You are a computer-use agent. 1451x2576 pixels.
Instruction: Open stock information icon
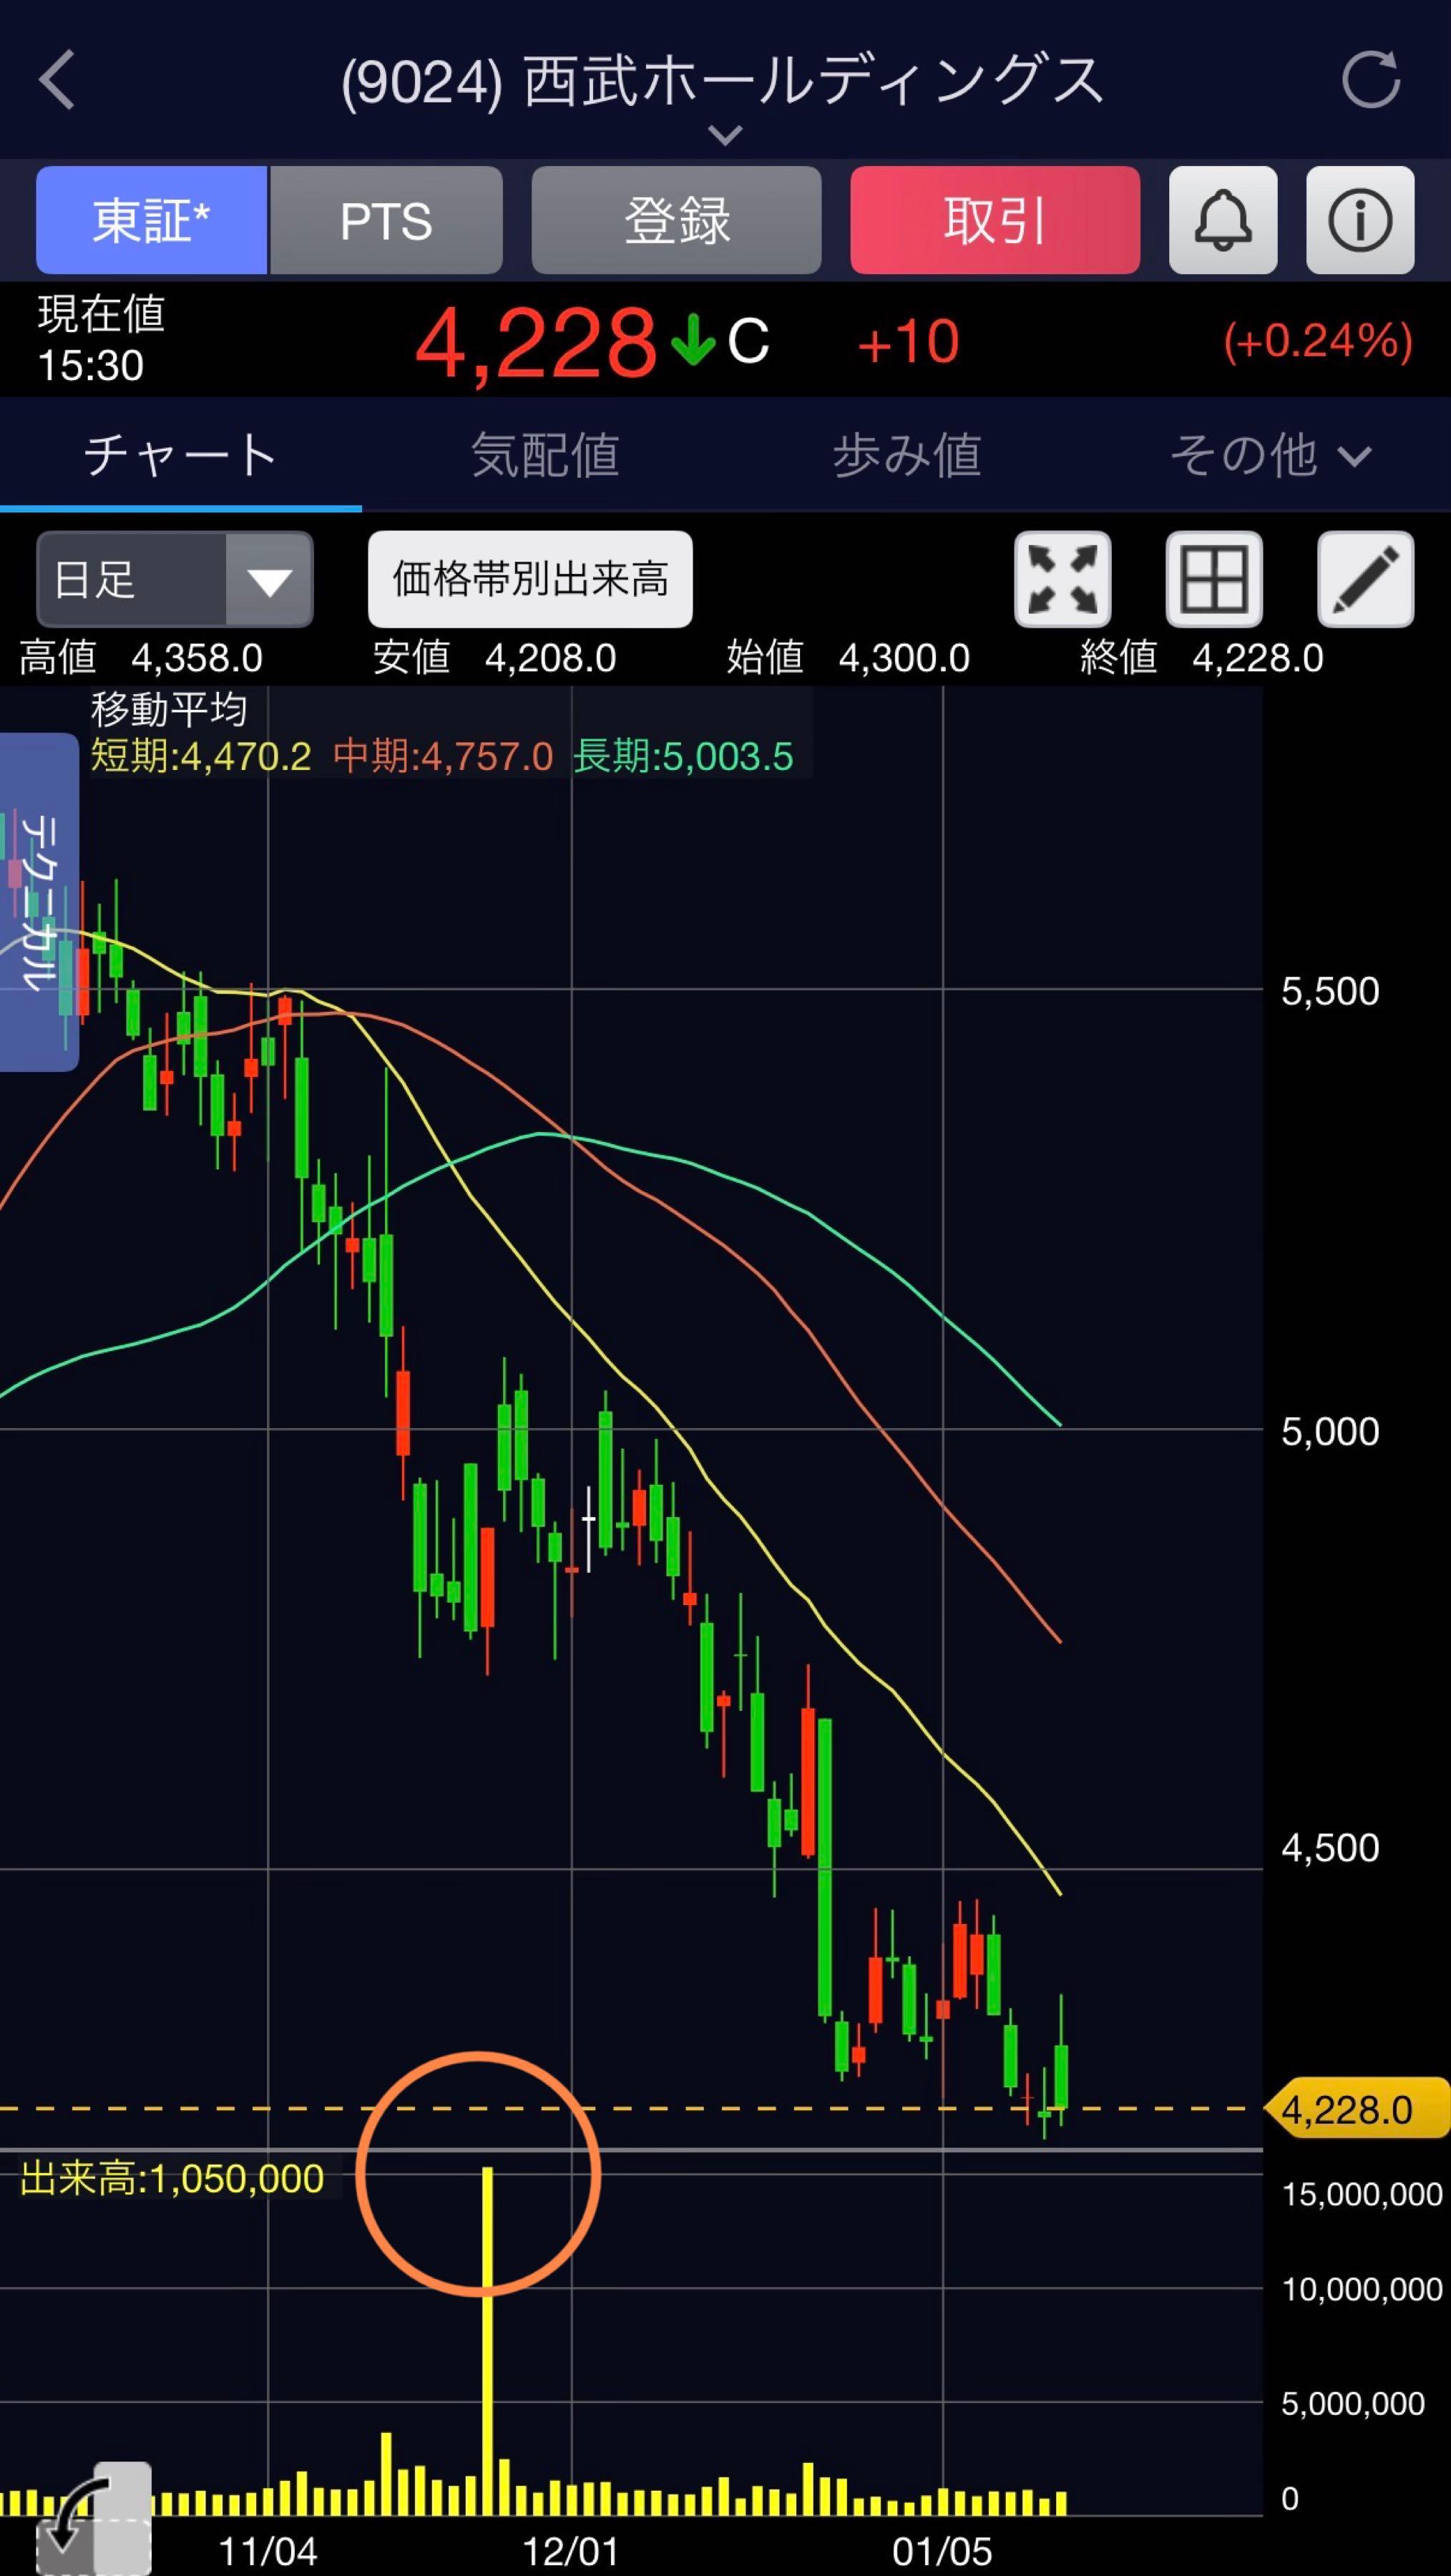click(1359, 220)
